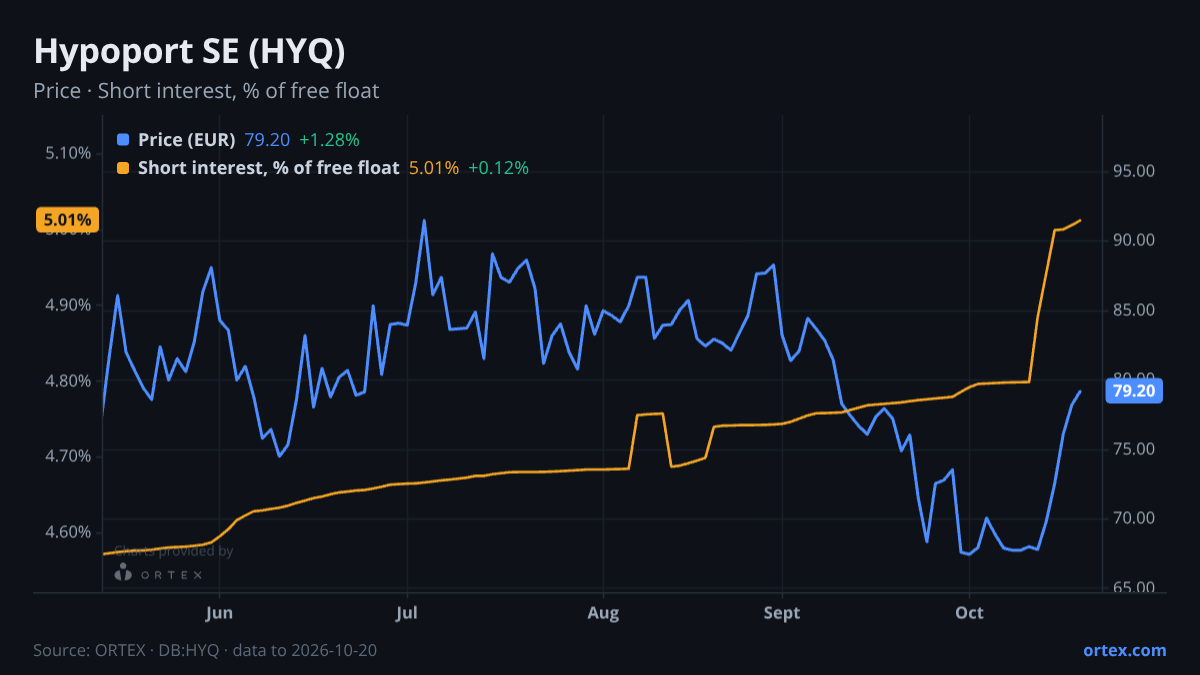
Task: Click the Hypoport SE (HYQ) chart title
Action: tap(190, 52)
